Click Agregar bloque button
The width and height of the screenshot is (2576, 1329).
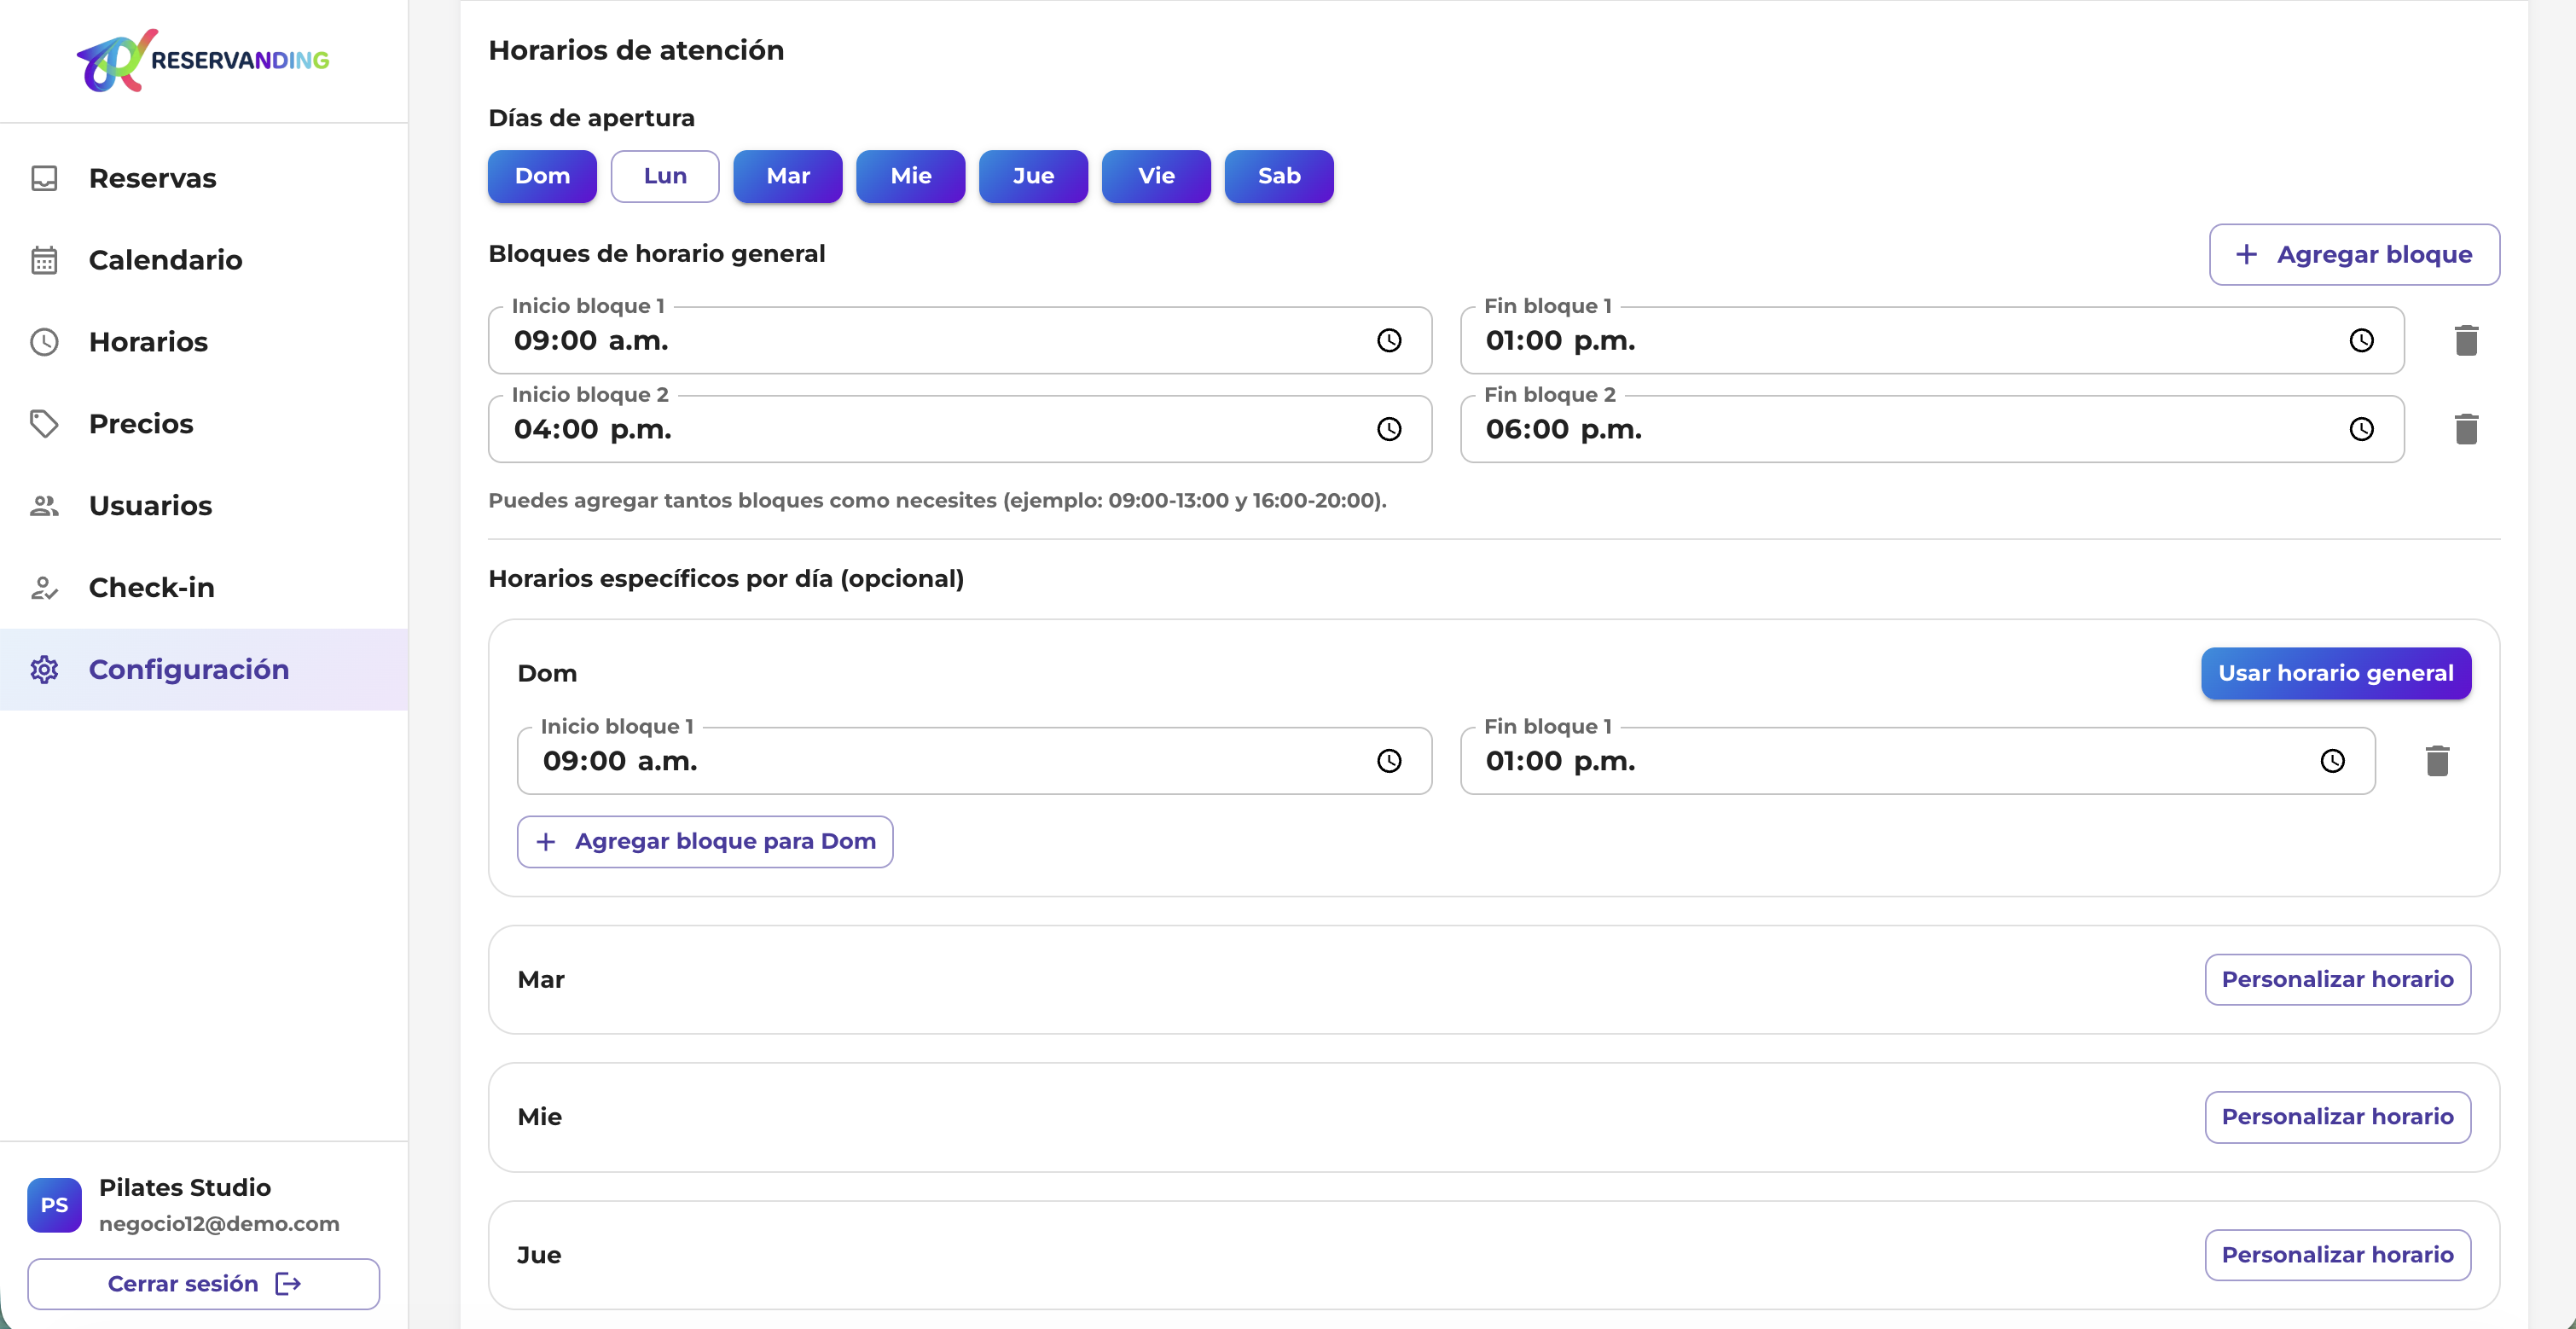[2354, 254]
